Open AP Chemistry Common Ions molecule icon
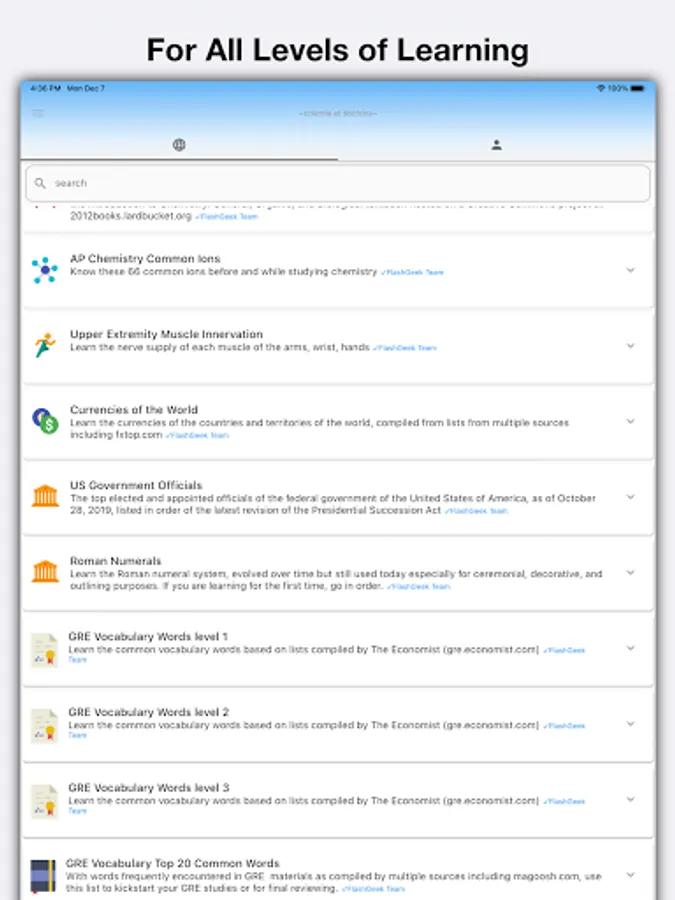The image size is (675, 900). [x=45, y=270]
